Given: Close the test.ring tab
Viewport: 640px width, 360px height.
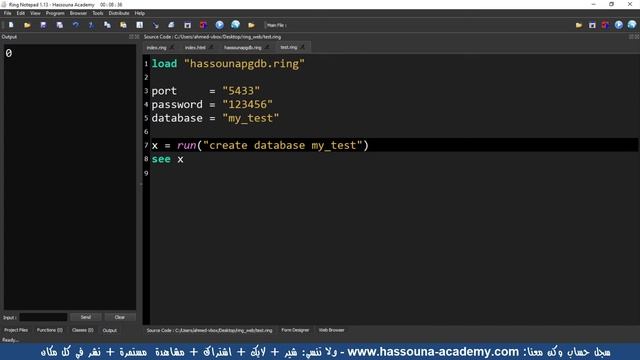Looking at the screenshot, I should click(x=302, y=47).
